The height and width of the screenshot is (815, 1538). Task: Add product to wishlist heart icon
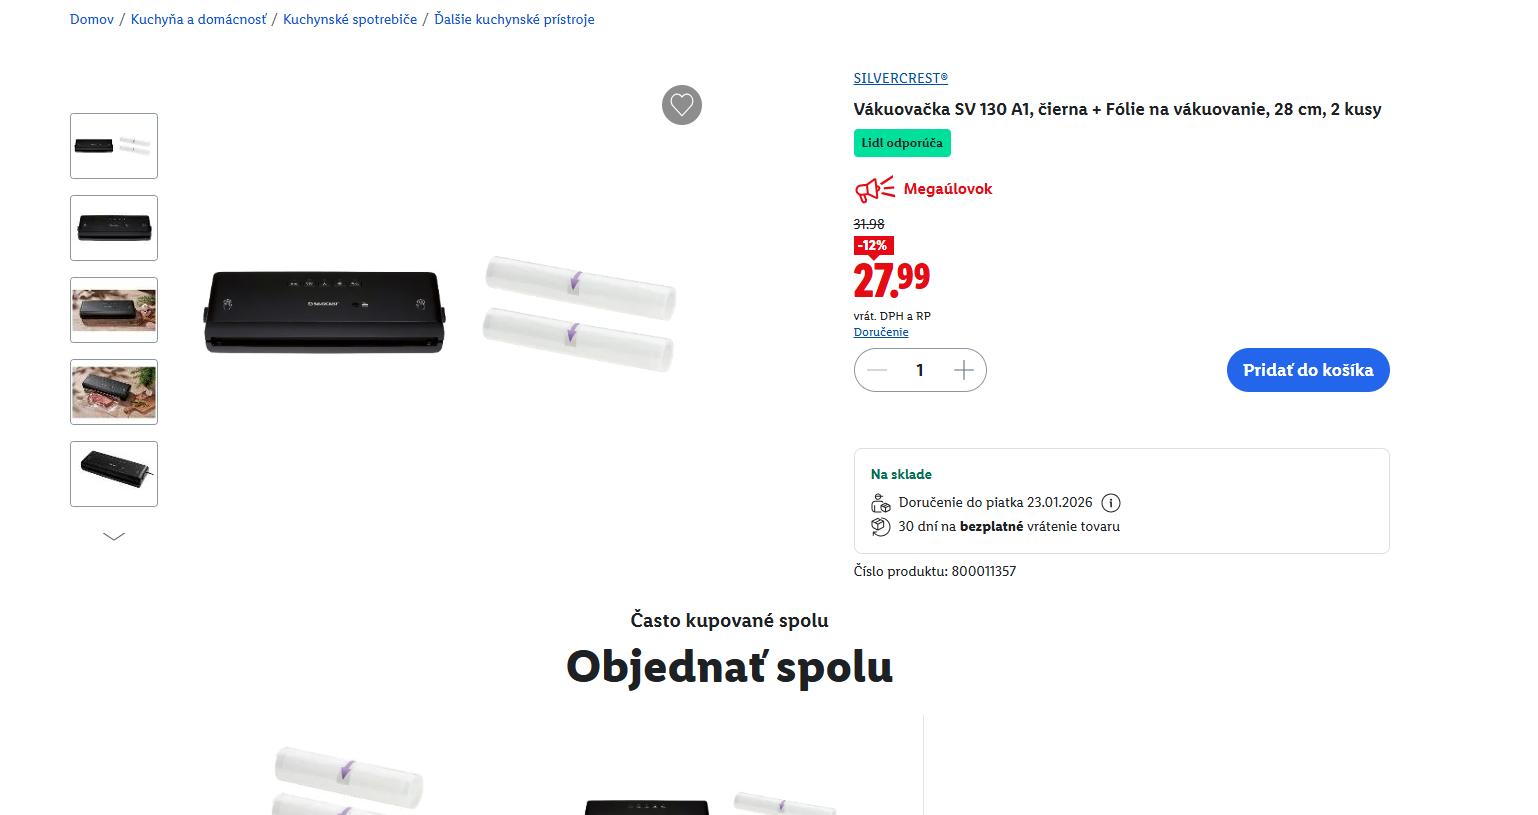[x=682, y=105]
